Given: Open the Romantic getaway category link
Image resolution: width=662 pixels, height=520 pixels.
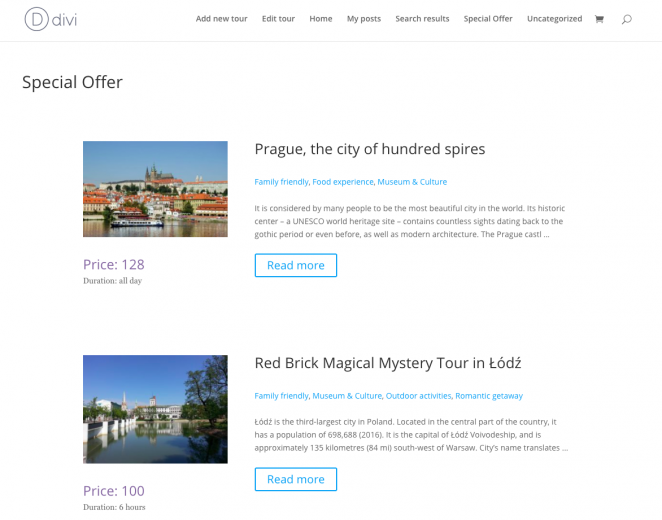Looking at the screenshot, I should coord(489,396).
